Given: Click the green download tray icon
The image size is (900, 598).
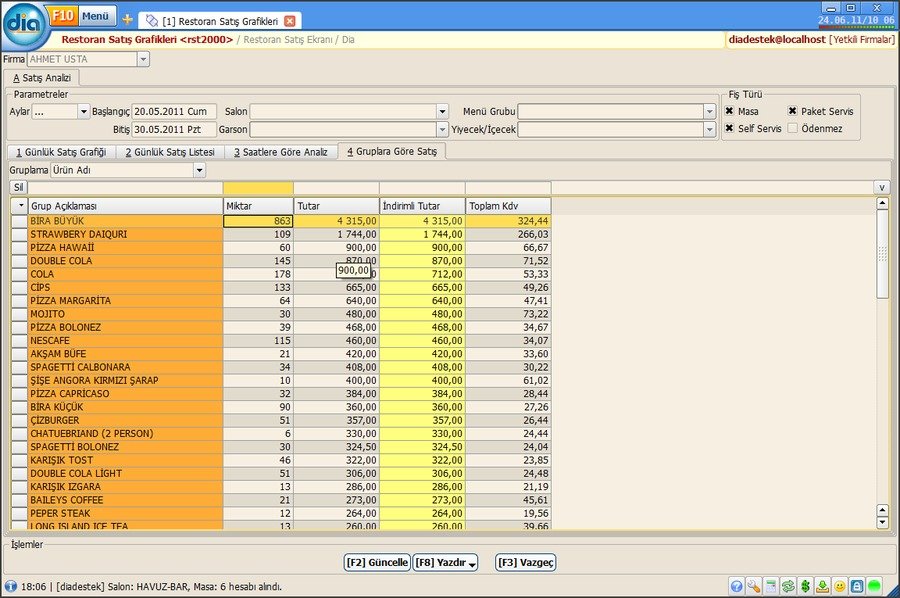Looking at the screenshot, I should (823, 586).
